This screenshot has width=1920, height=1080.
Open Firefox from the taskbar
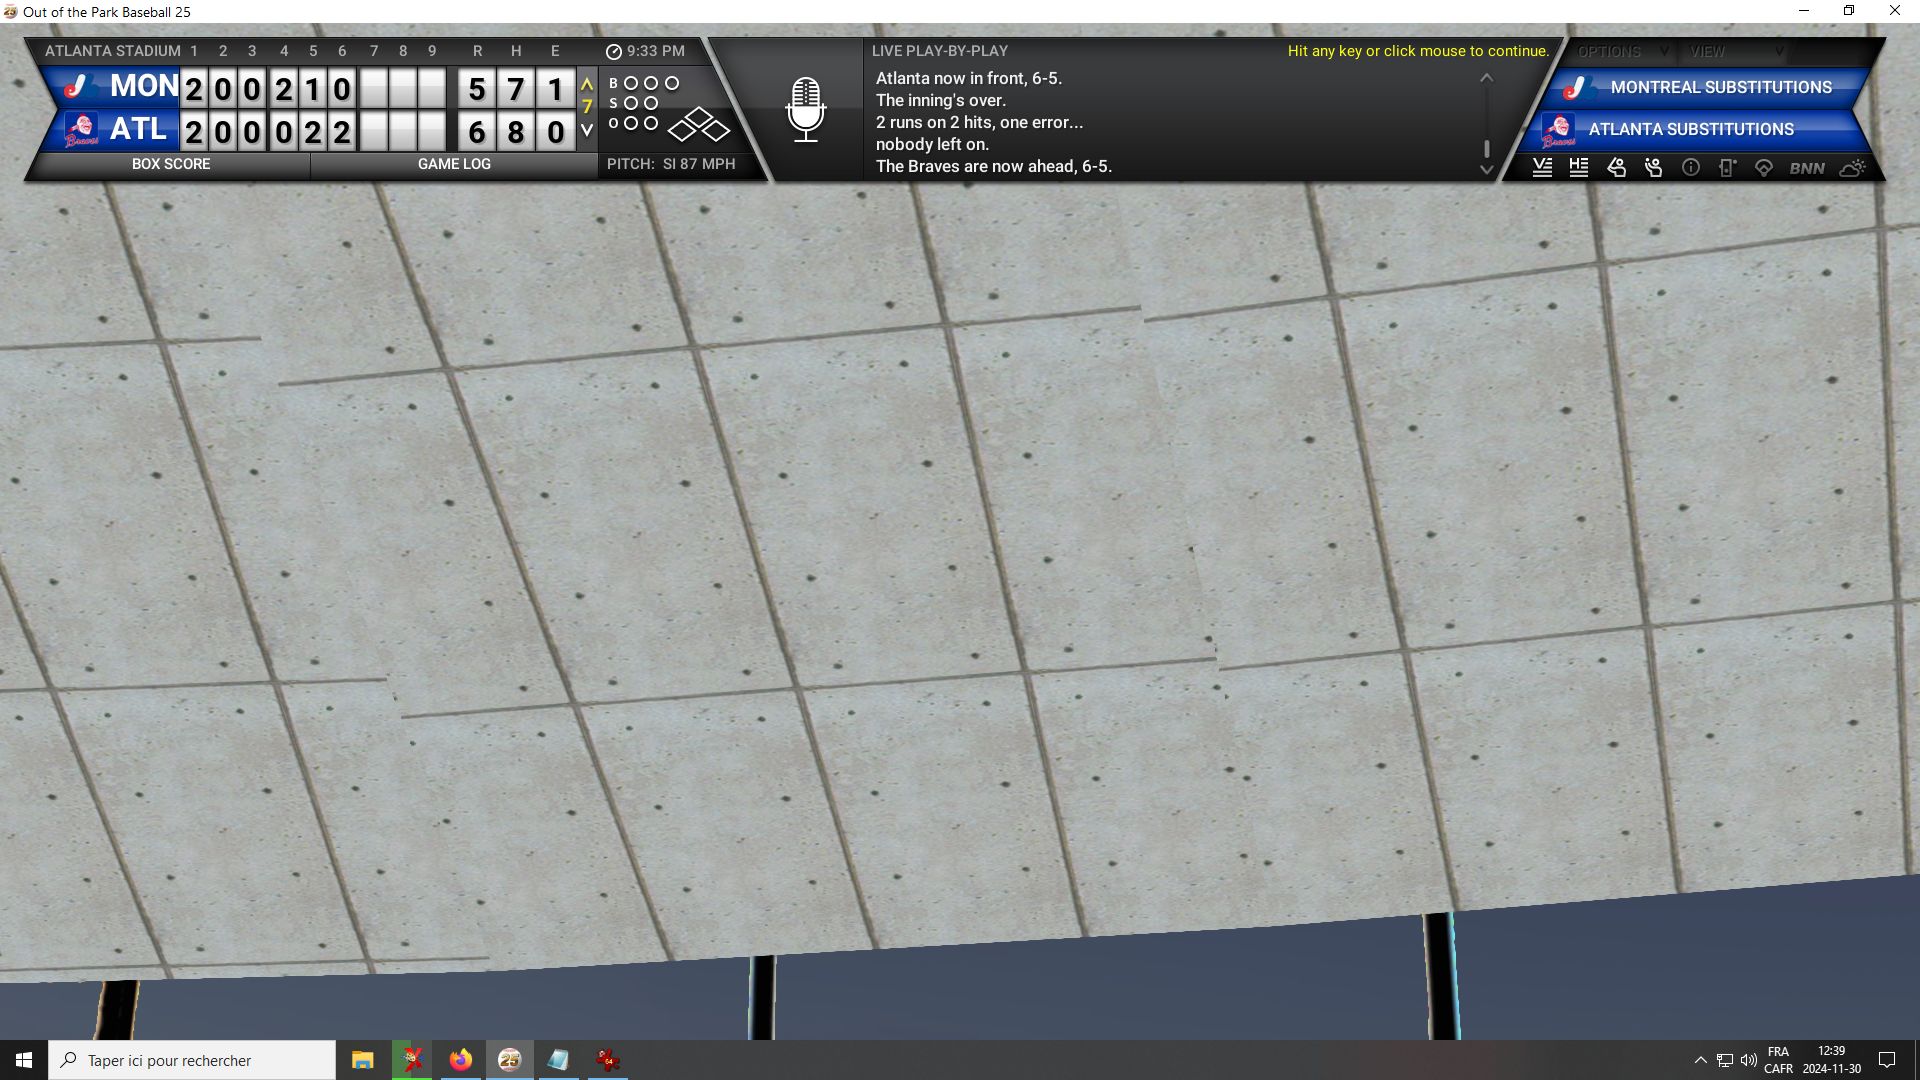pyautogui.click(x=460, y=1060)
